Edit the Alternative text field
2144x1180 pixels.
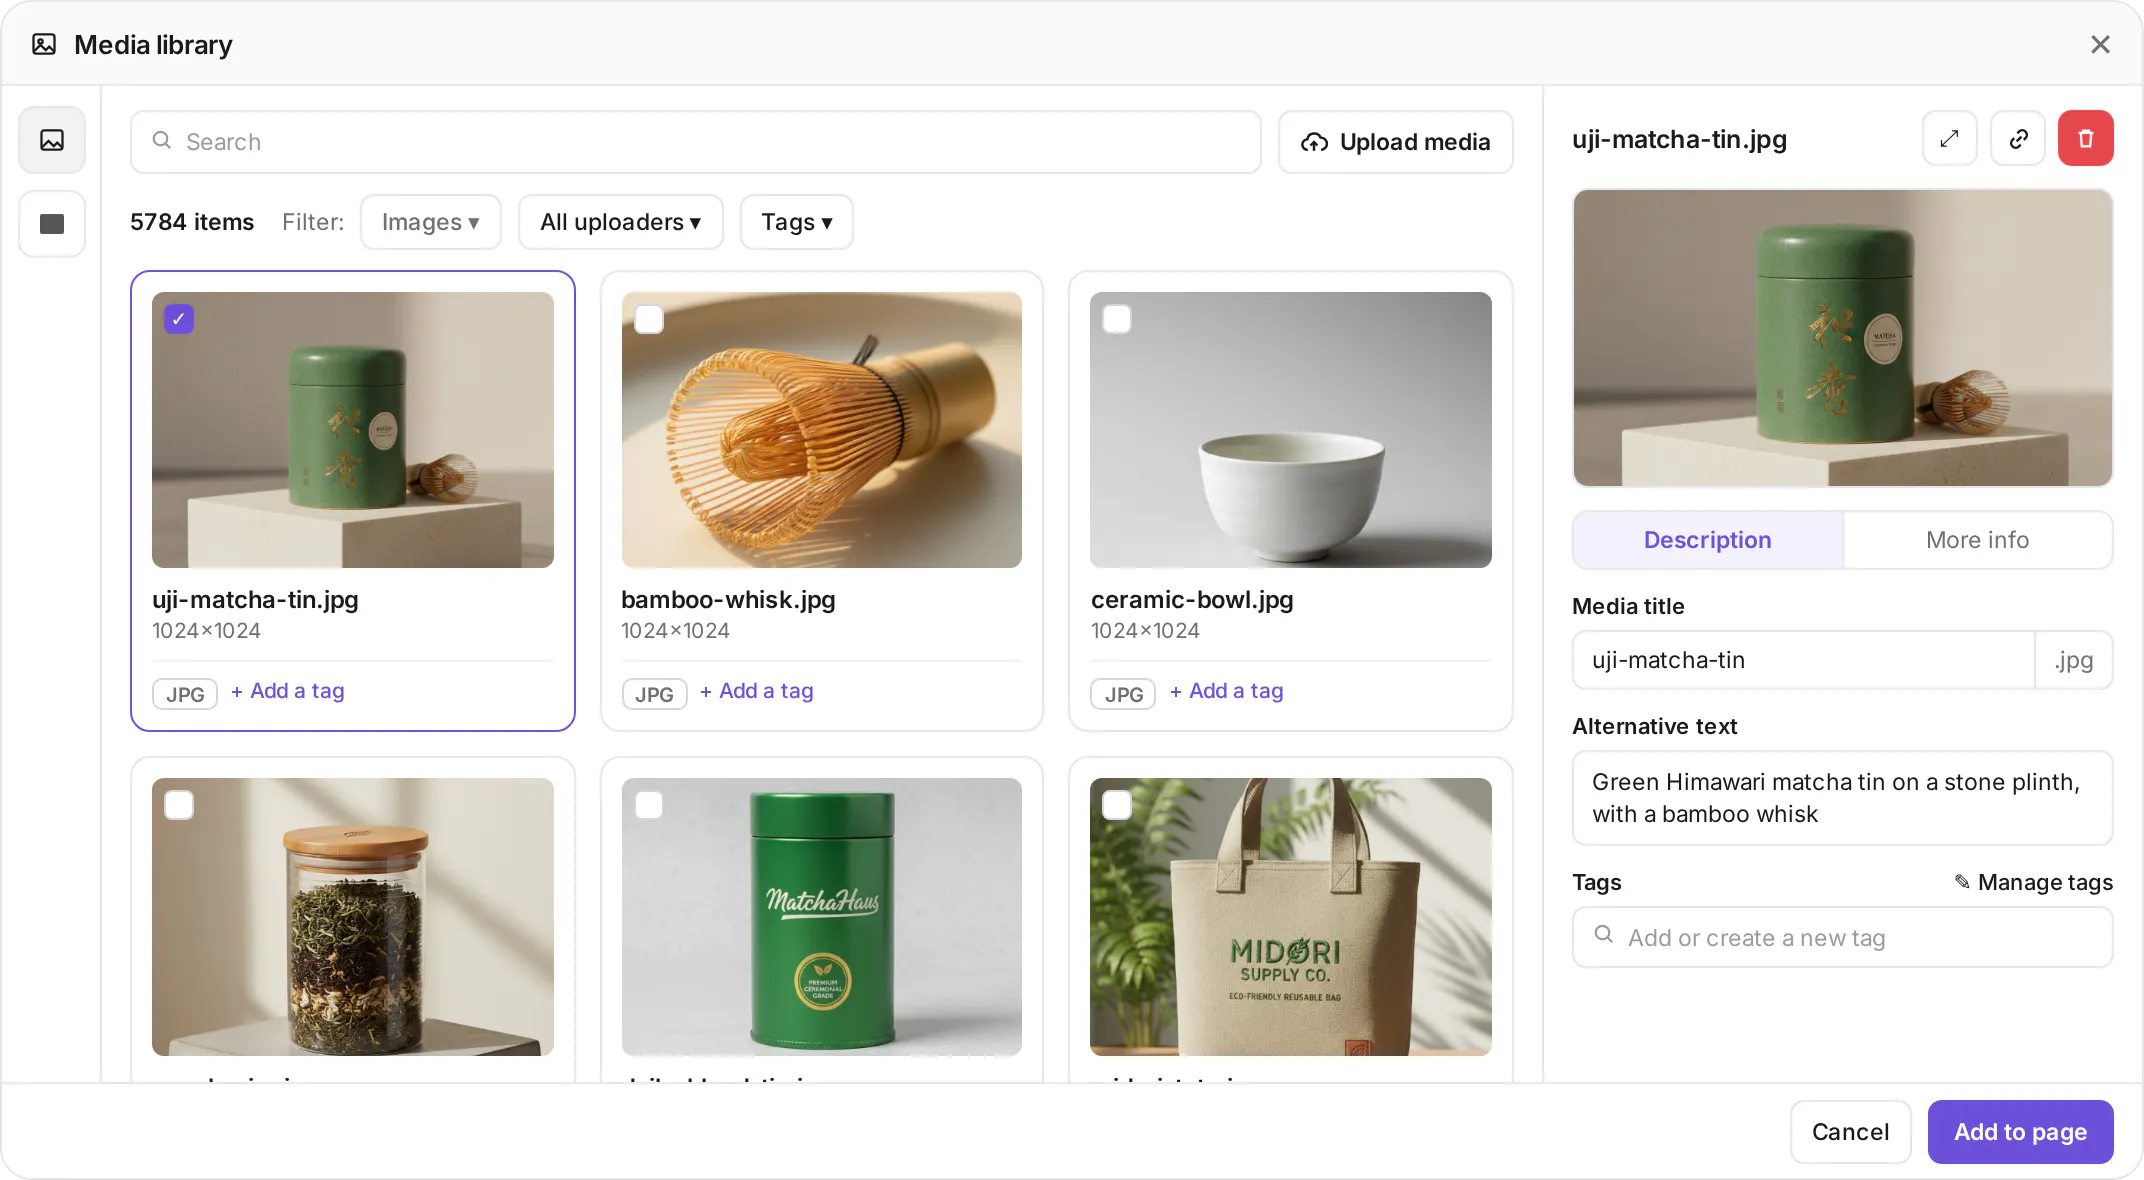1842,798
